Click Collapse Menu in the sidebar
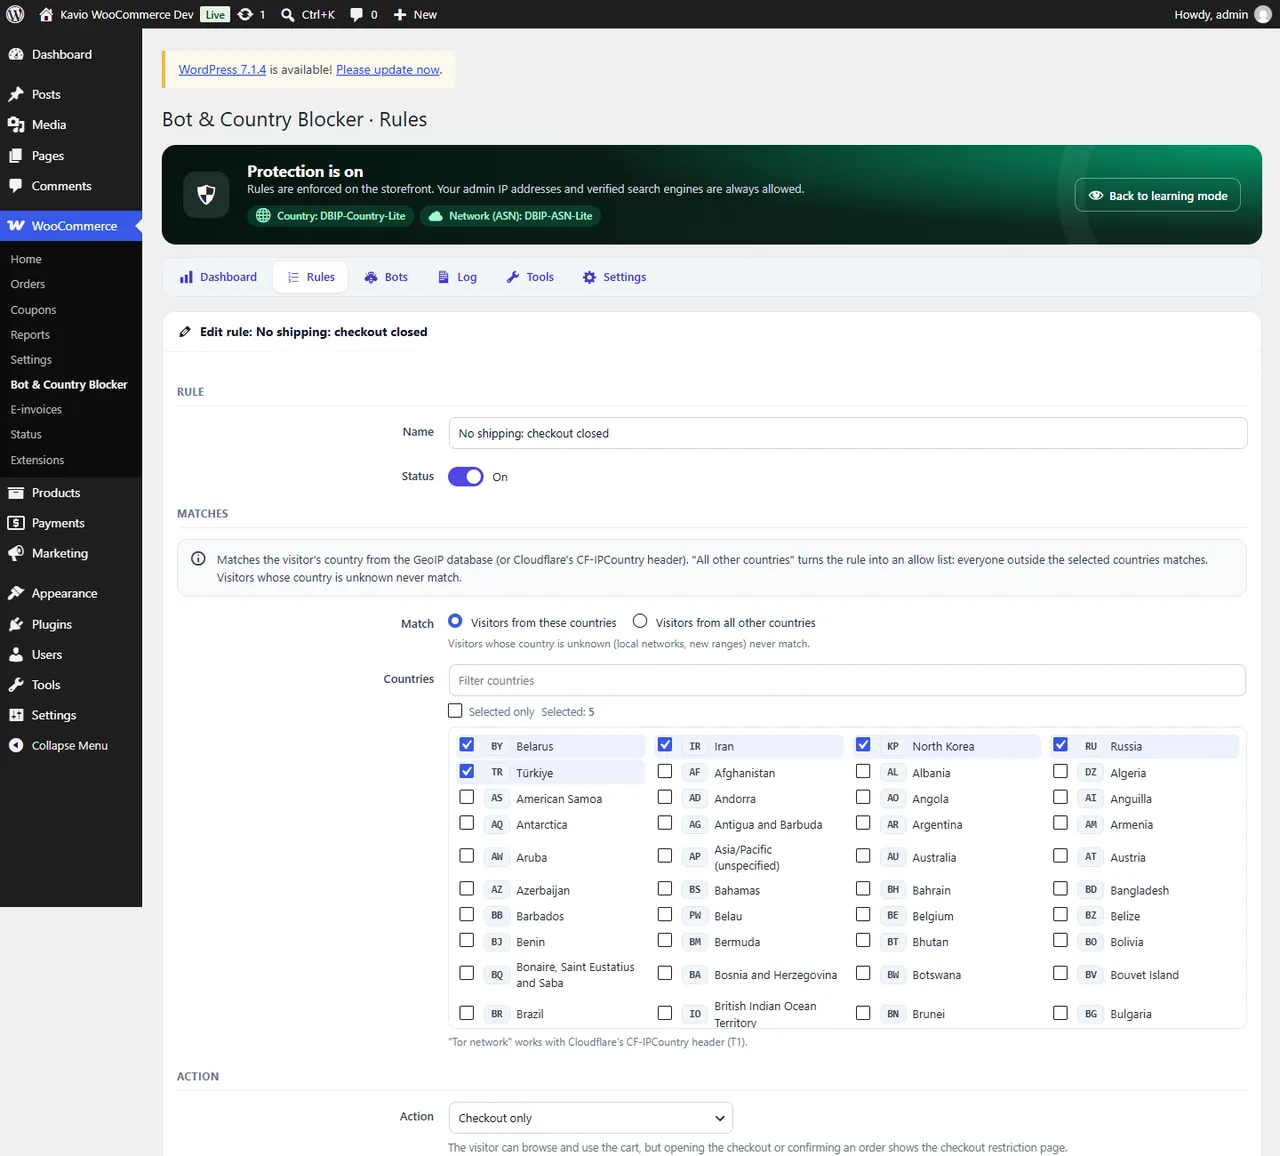Screen dimensions: 1280x1156 coord(71,745)
